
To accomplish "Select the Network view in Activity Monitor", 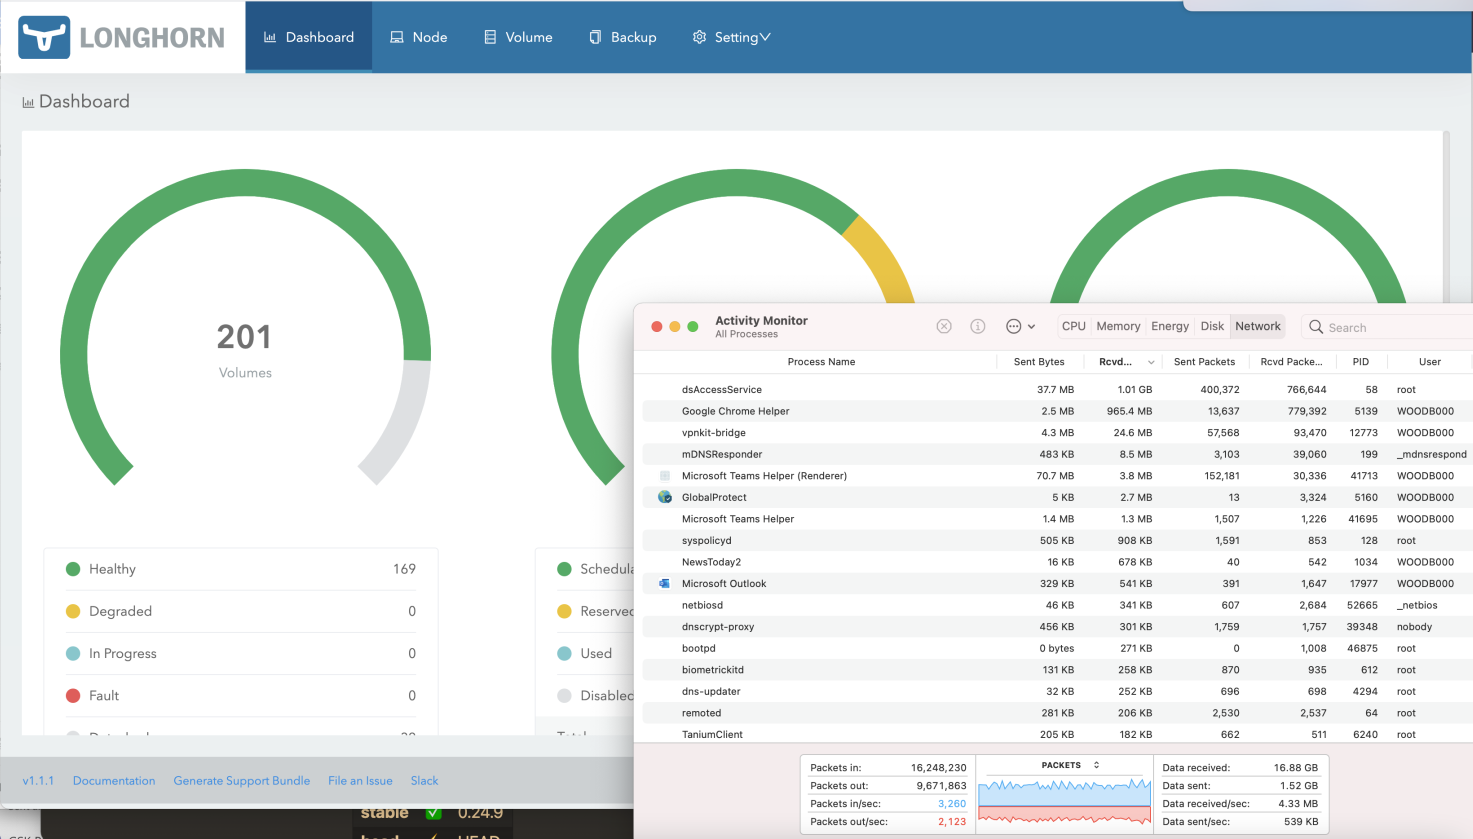I will tap(1257, 326).
